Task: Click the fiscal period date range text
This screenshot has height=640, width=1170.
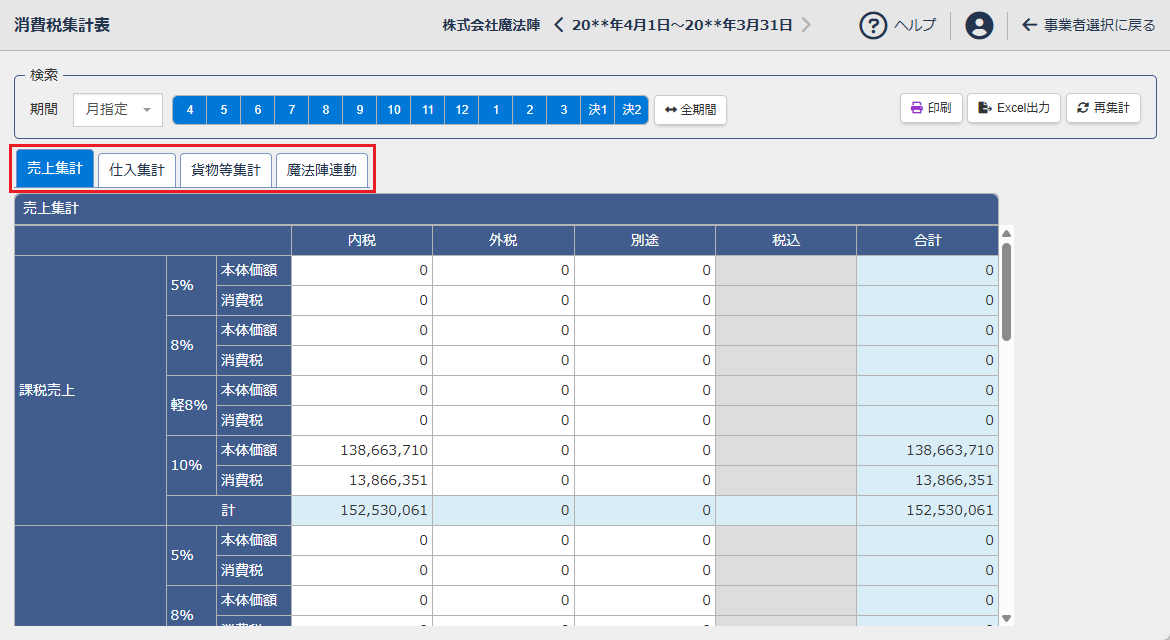Action: (682, 25)
